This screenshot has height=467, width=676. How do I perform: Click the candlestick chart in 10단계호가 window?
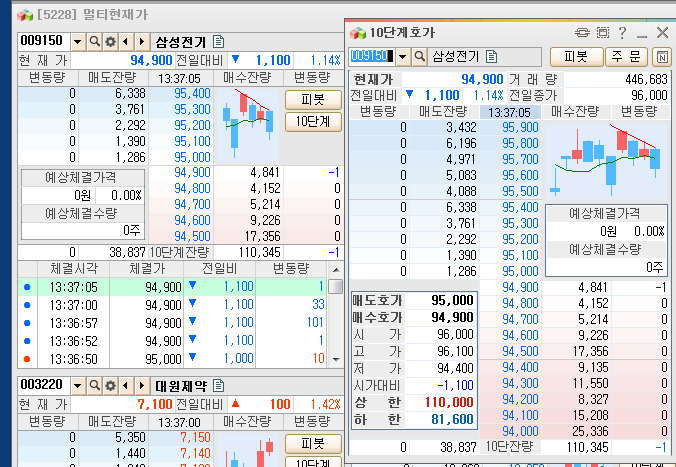click(605, 160)
